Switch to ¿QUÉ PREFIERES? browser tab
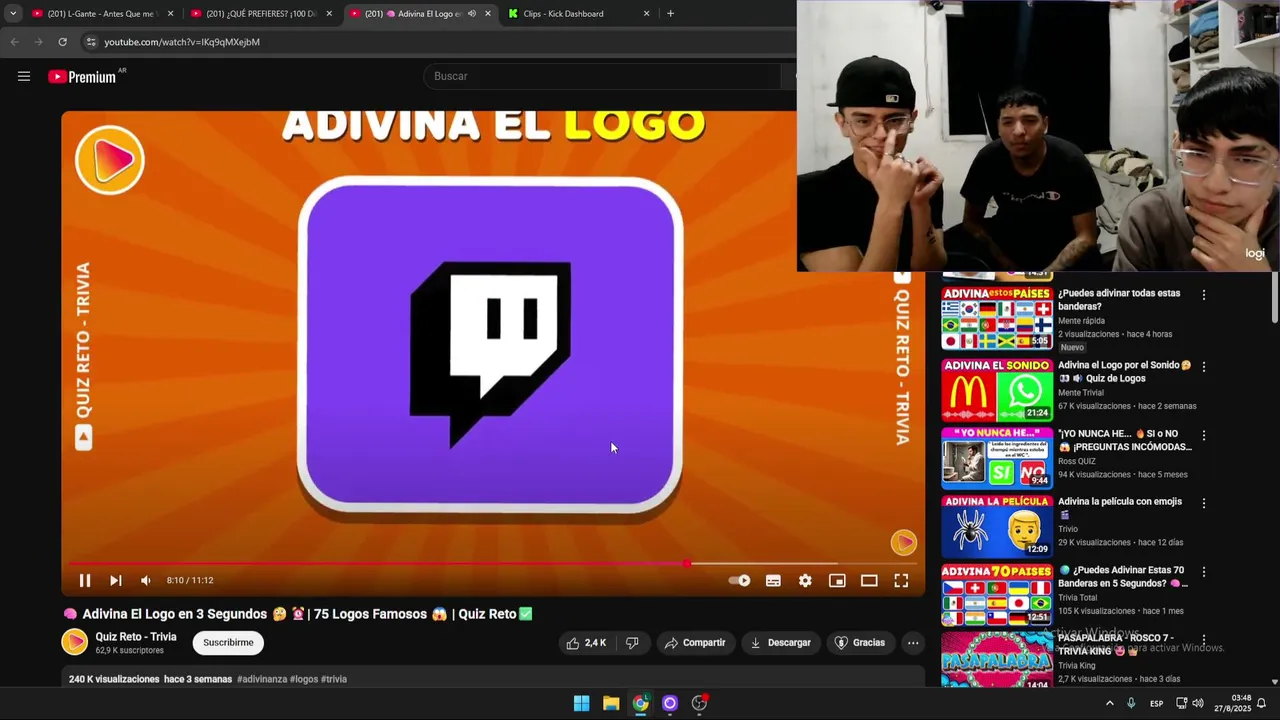The width and height of the screenshot is (1280, 720). click(260, 14)
